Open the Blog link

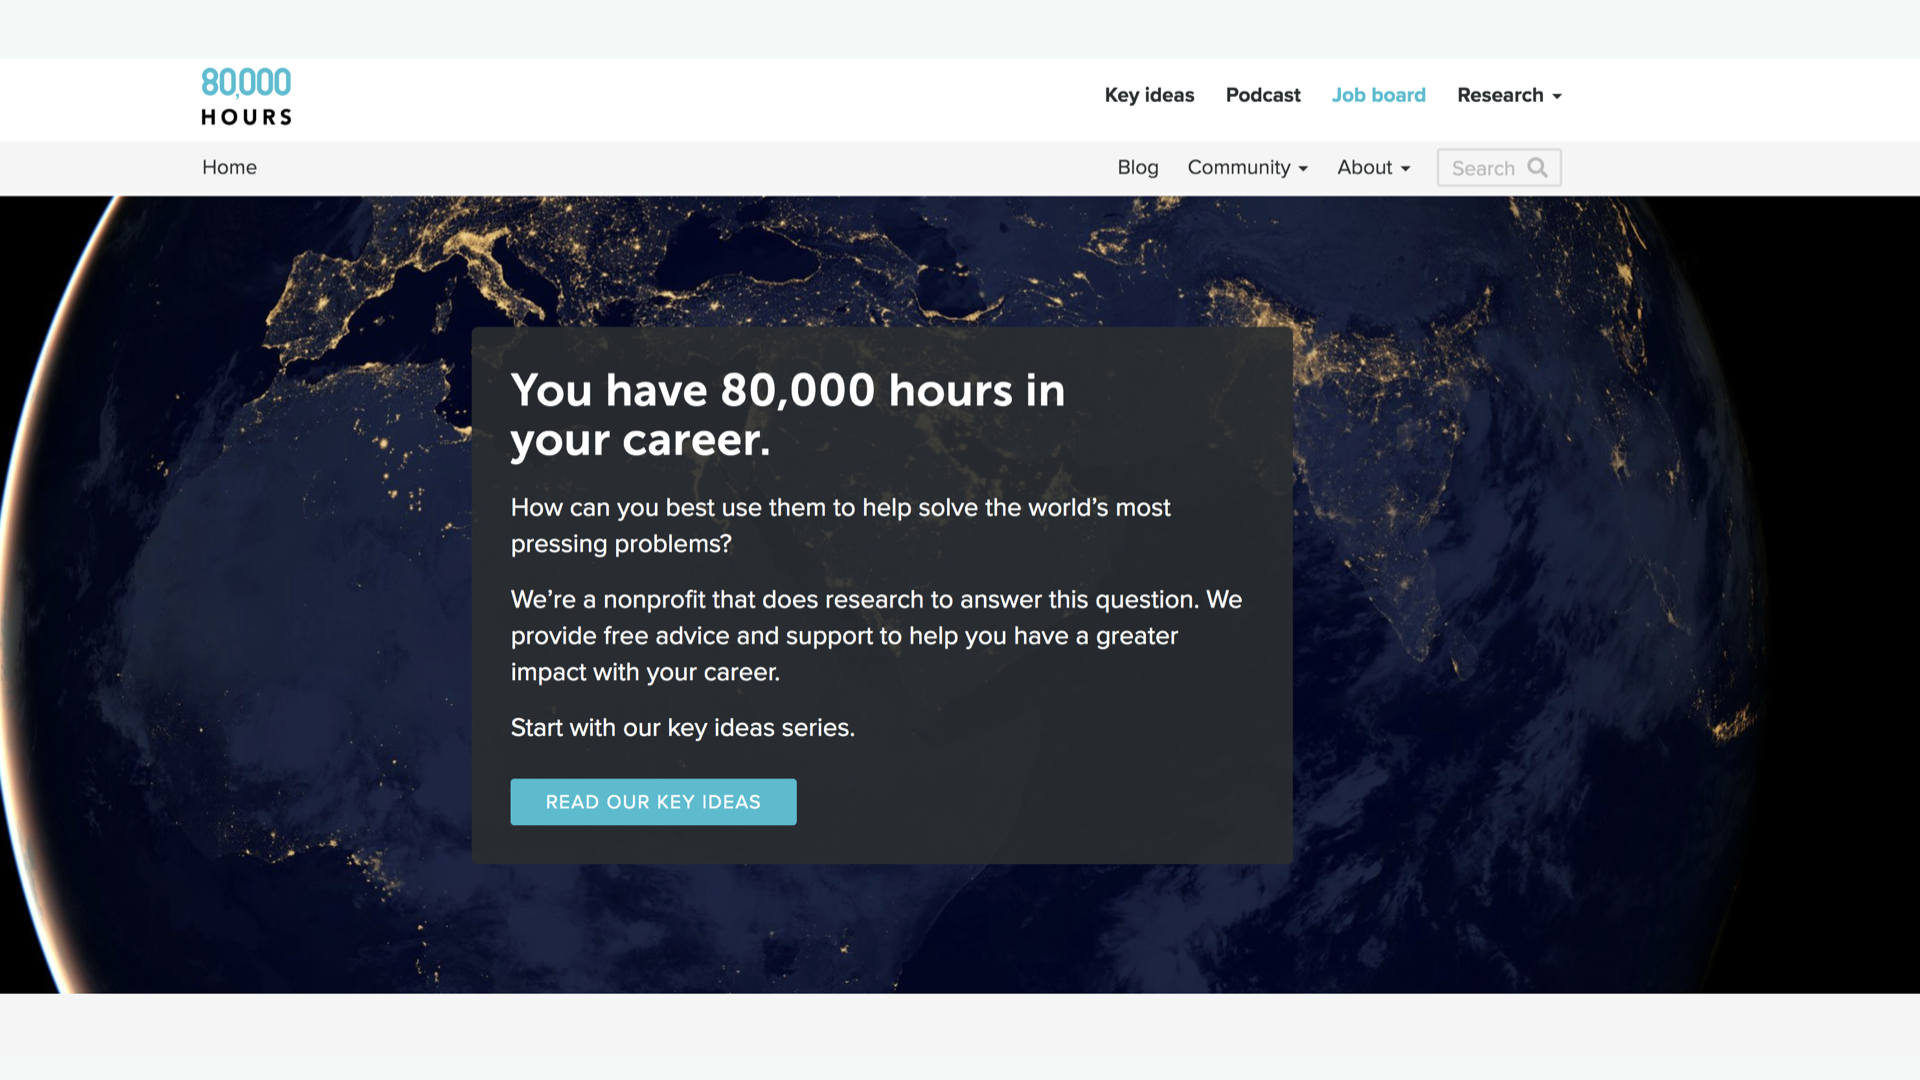tap(1137, 167)
